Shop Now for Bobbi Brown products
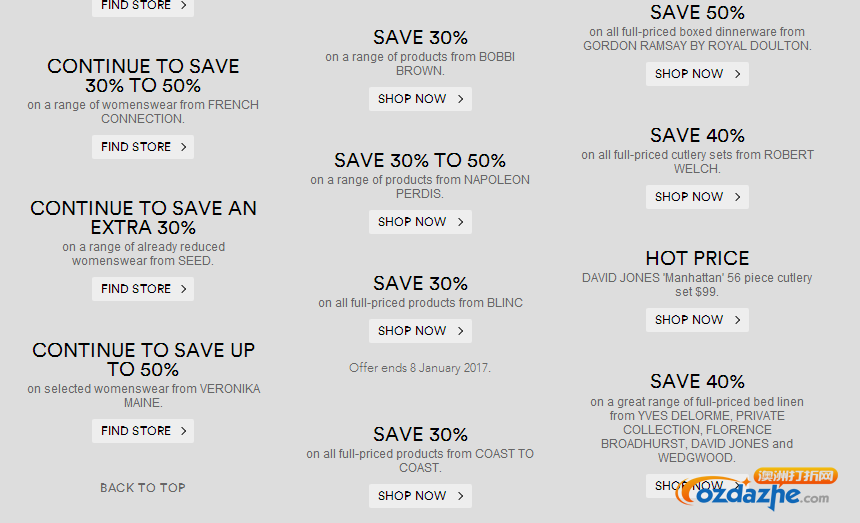The height and width of the screenshot is (523, 860). pyautogui.click(x=420, y=99)
